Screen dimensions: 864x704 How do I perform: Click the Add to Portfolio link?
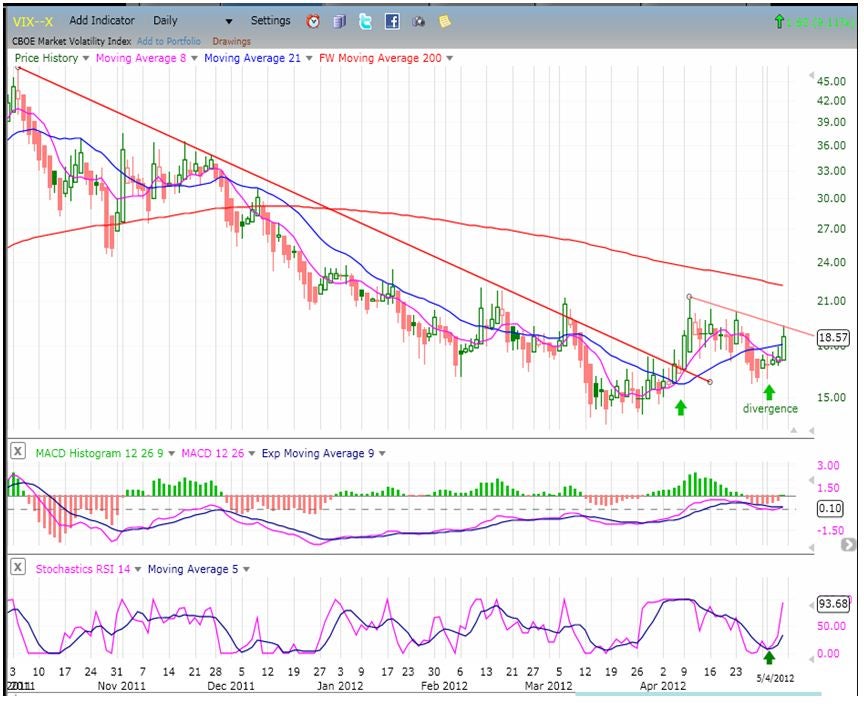pos(169,41)
